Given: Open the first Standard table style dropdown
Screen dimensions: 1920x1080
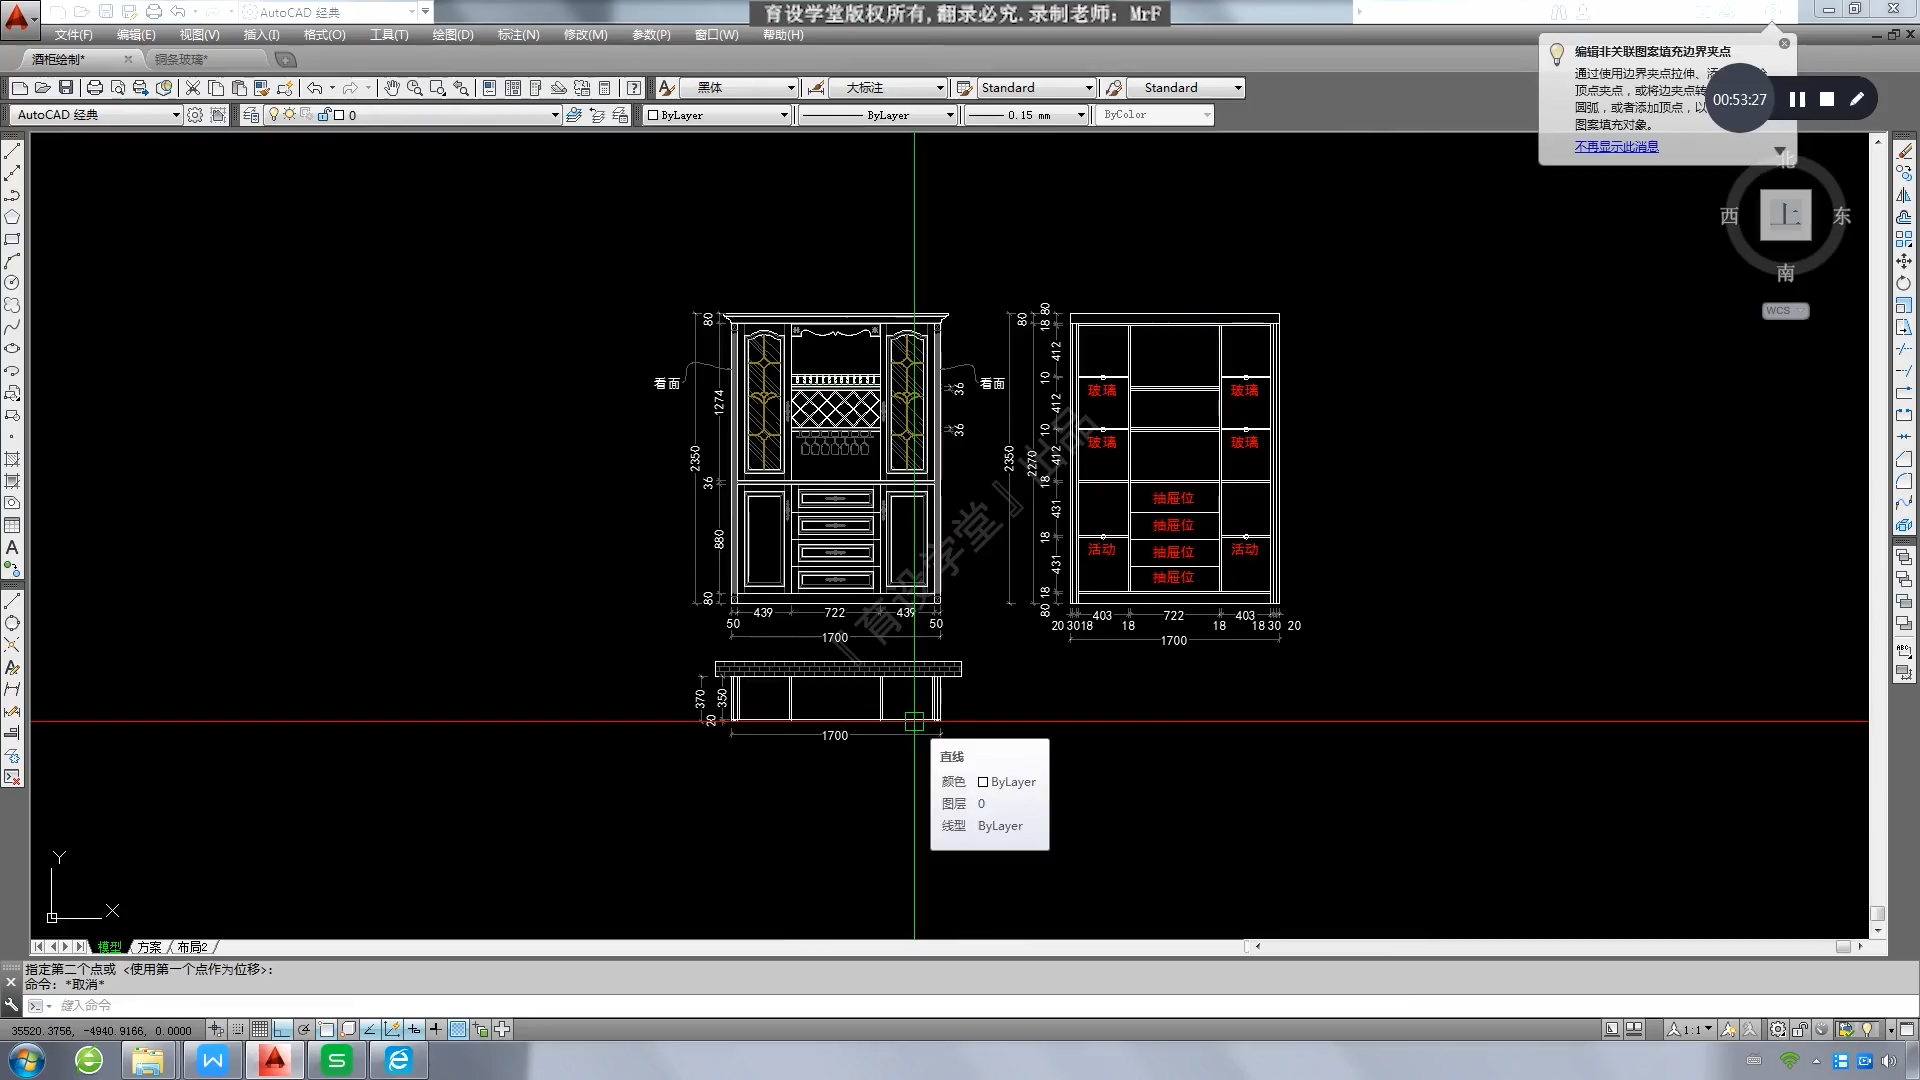Looking at the screenshot, I should coord(1036,88).
